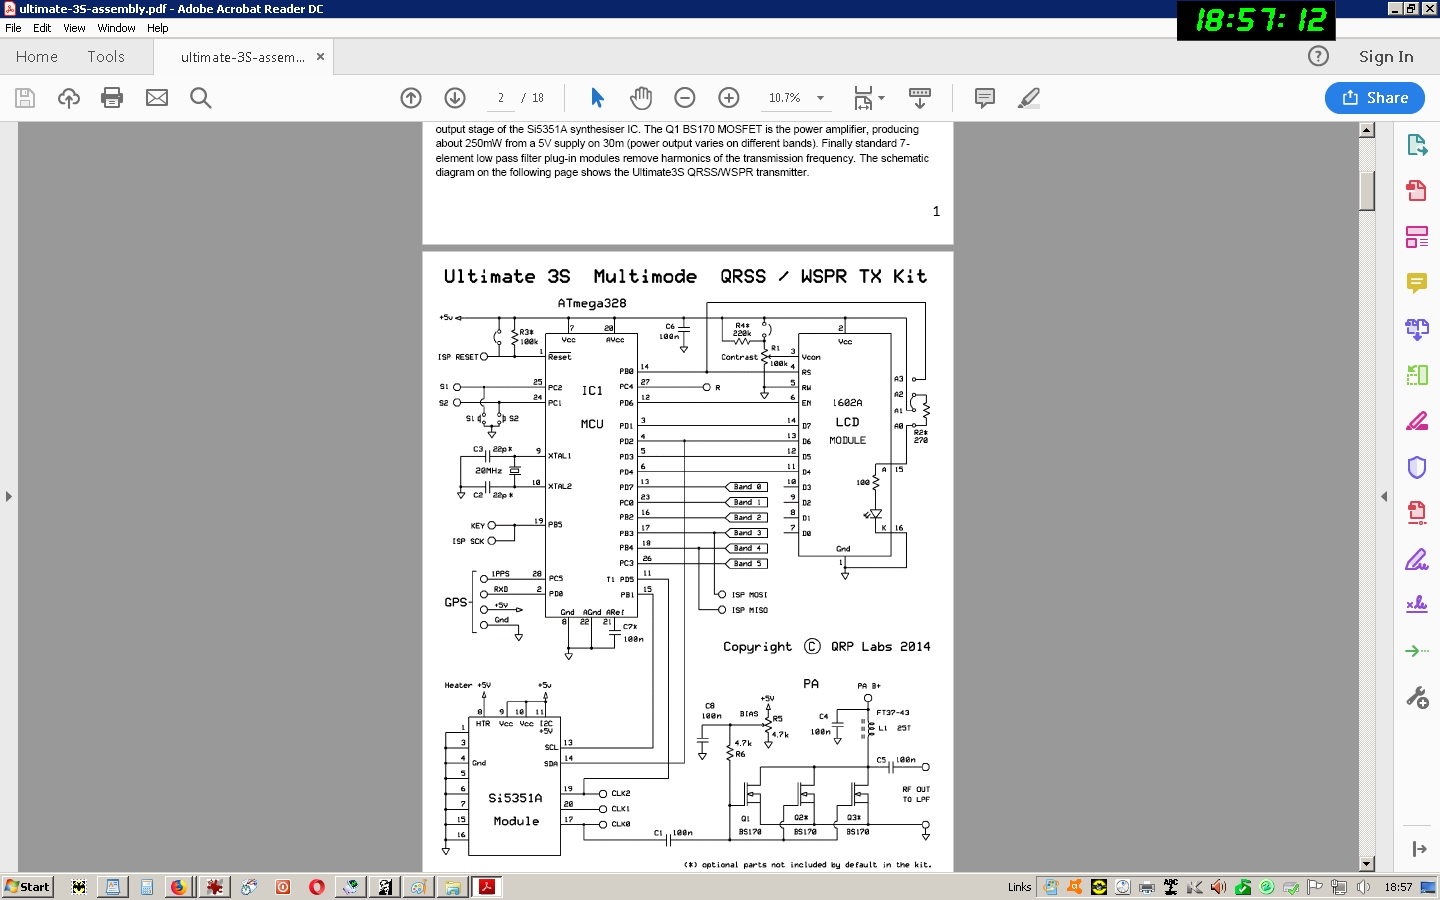Open the View menu
Viewport: 1440px width, 900px height.
[74, 28]
